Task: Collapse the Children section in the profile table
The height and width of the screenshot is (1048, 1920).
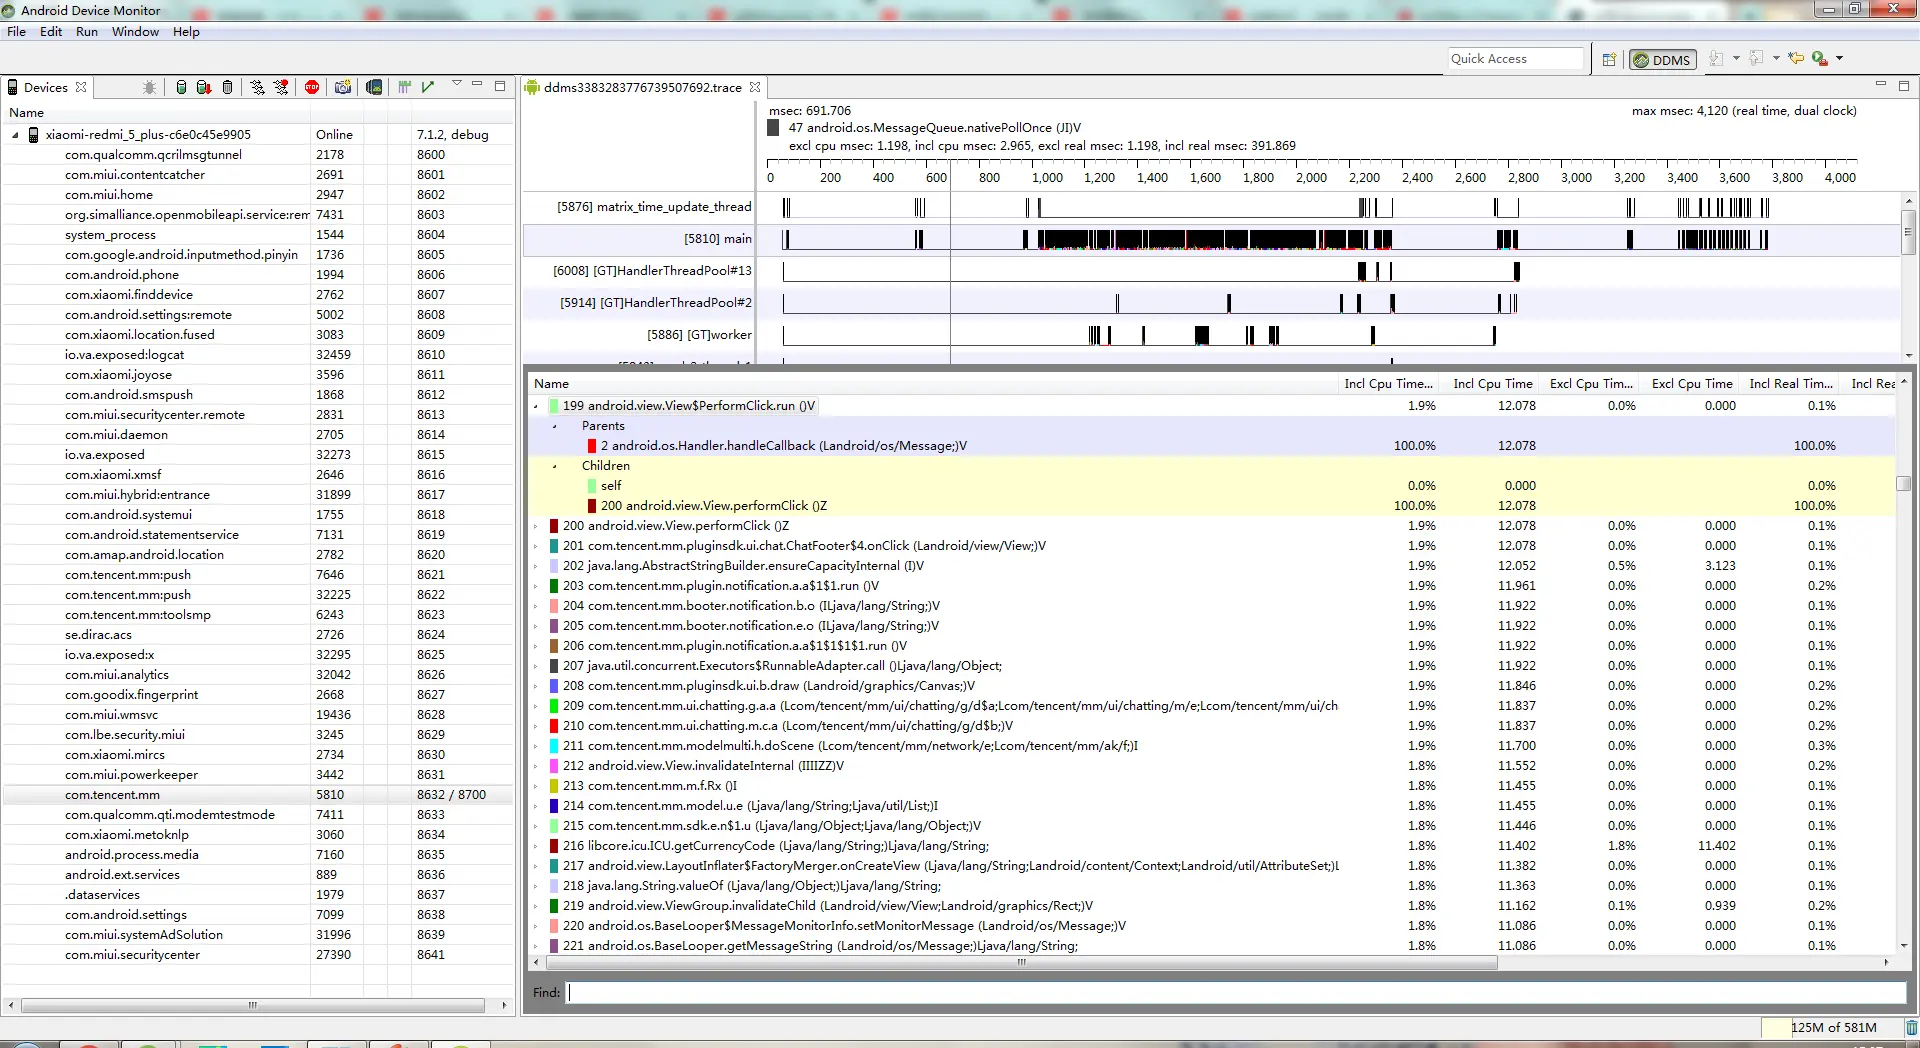Action: pos(555,466)
